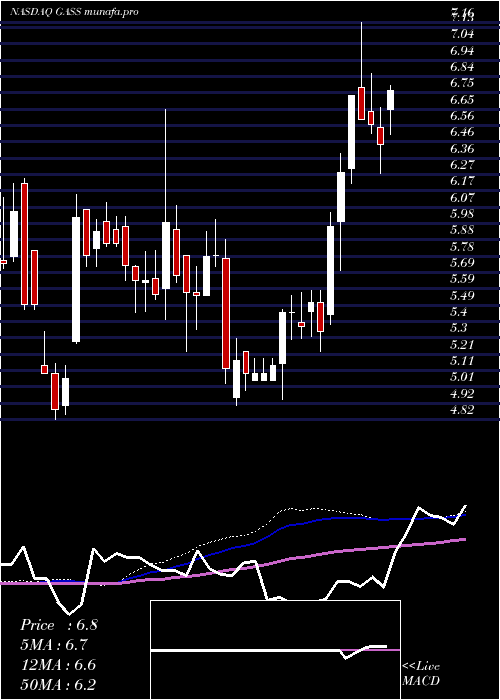Viewport: 500px width, 700px height.
Task: Click the 6.94 price axis label
Action: click(462, 50)
